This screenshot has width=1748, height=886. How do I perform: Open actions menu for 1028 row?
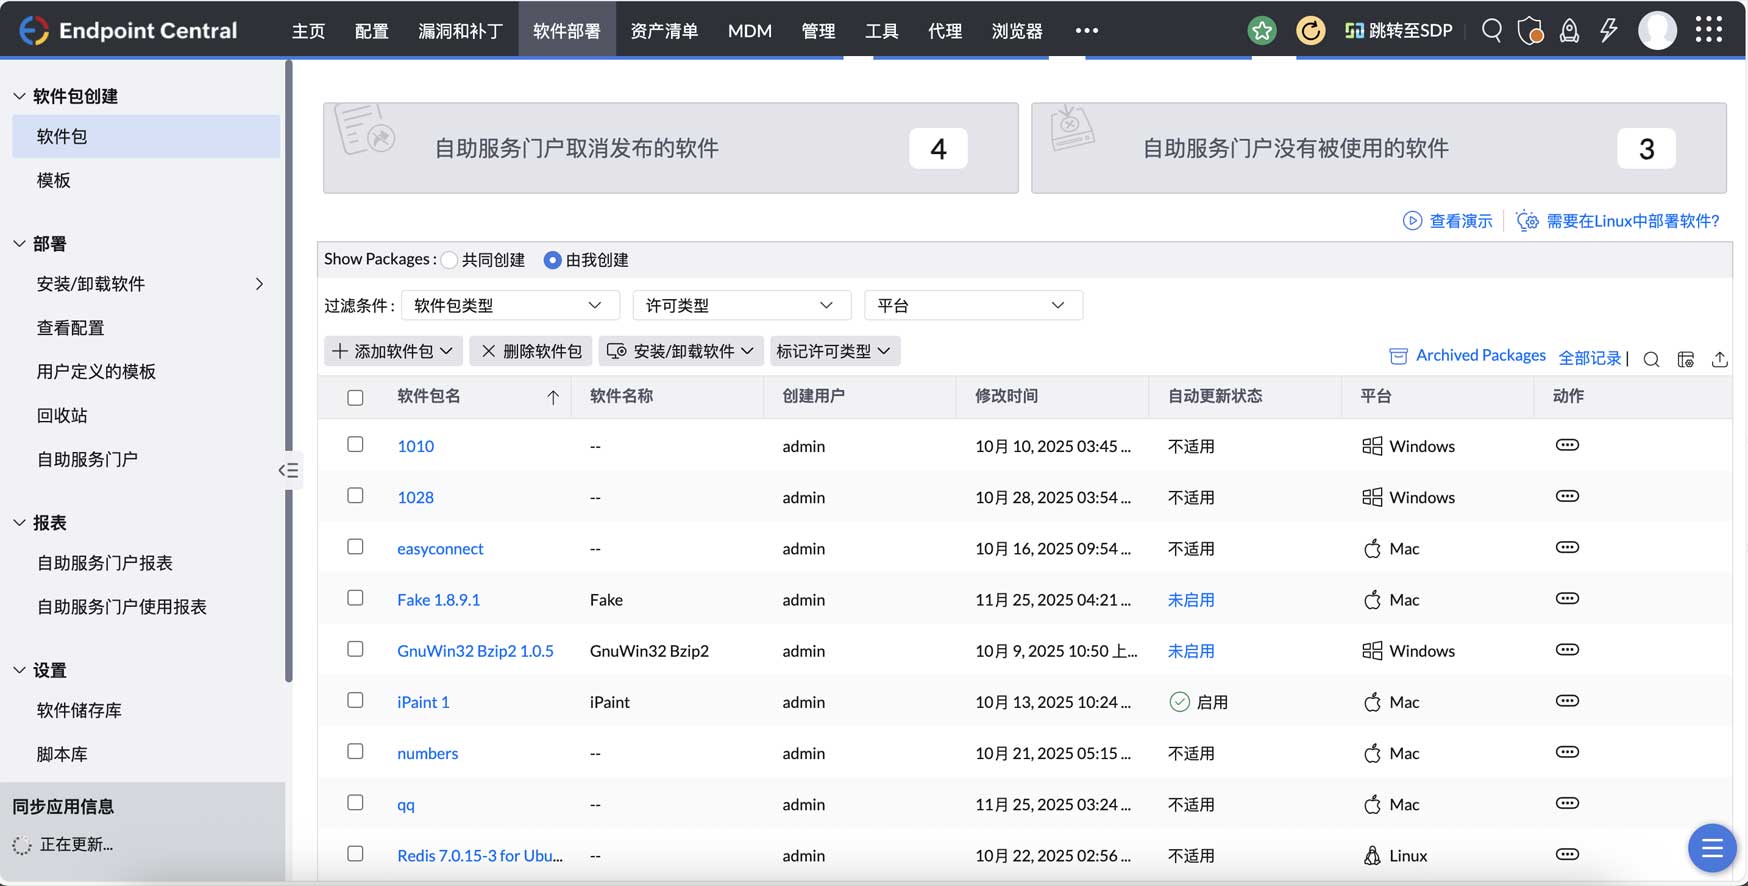click(x=1567, y=496)
